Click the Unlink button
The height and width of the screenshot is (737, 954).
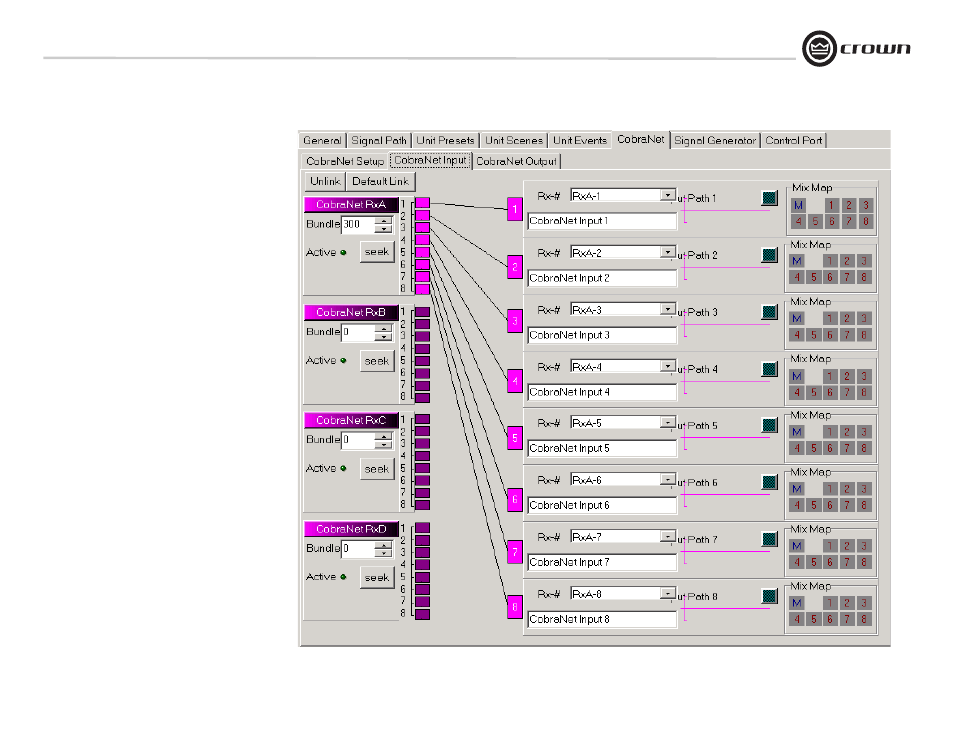(x=325, y=181)
